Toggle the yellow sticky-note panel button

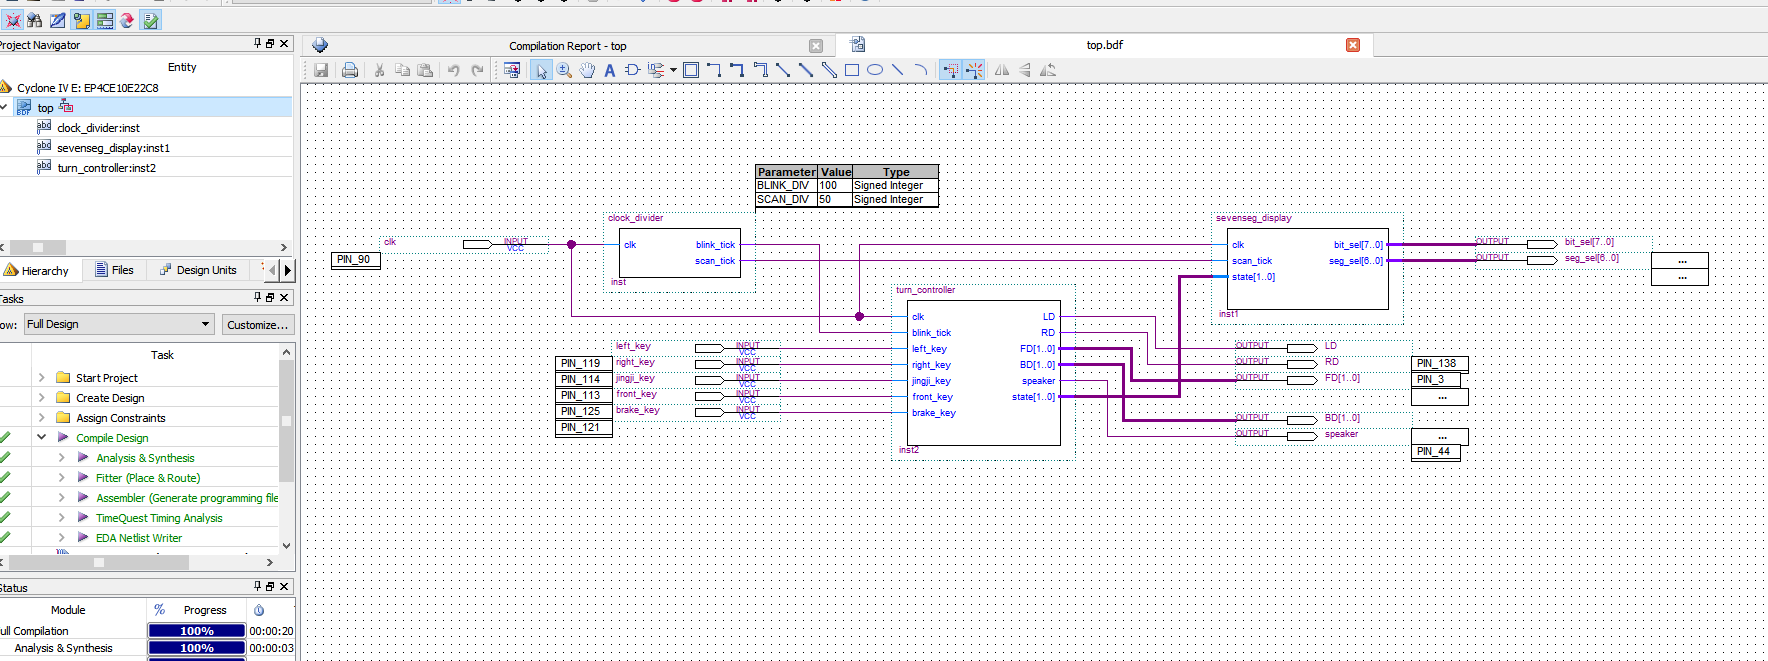tap(81, 20)
